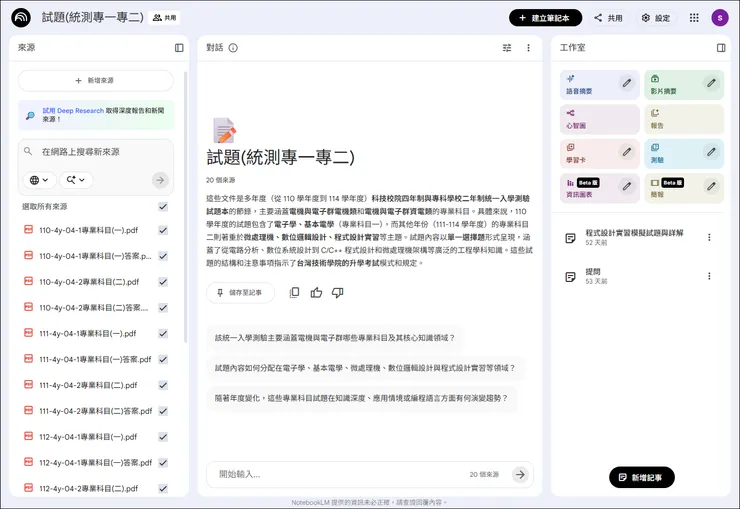
Task: Click the thumbs down icon
Action: point(337,293)
